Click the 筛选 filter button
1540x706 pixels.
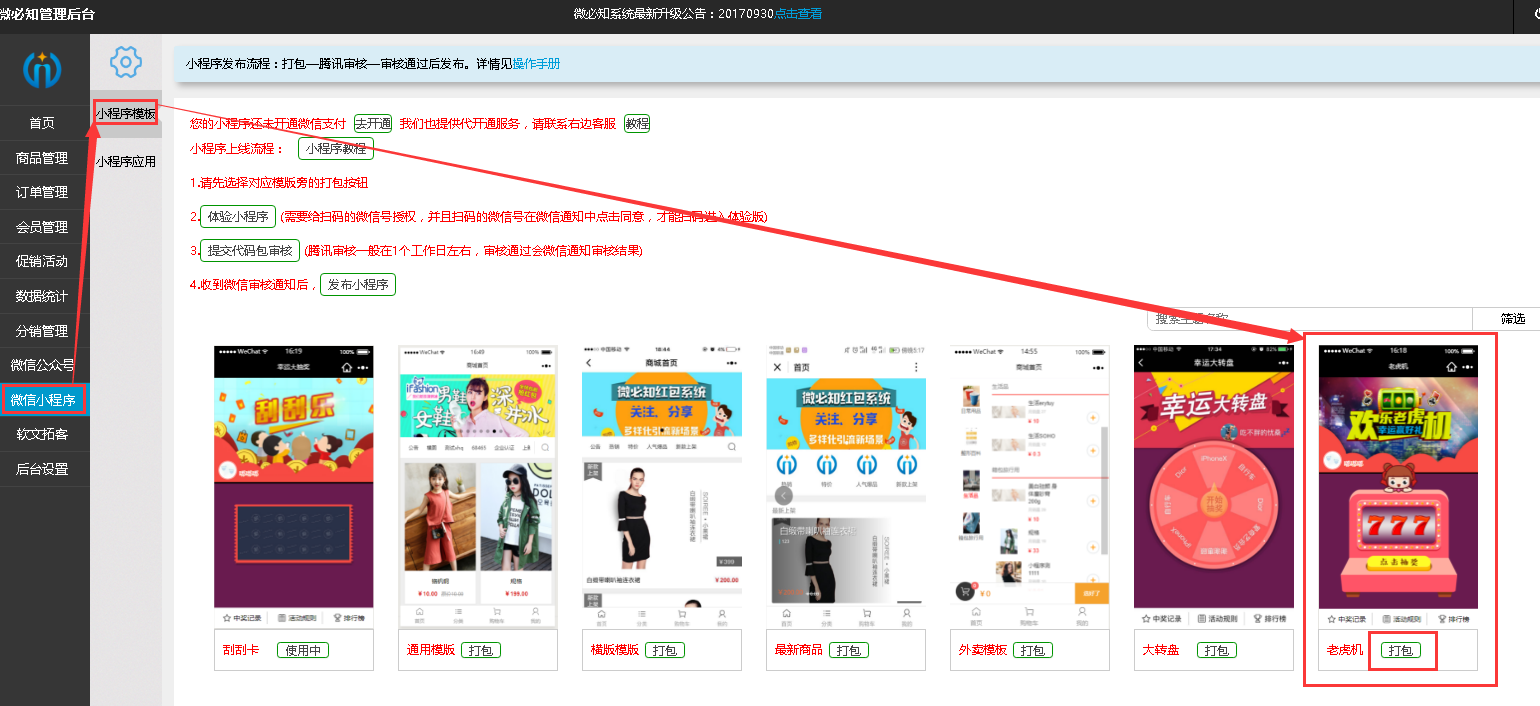click(x=1512, y=319)
